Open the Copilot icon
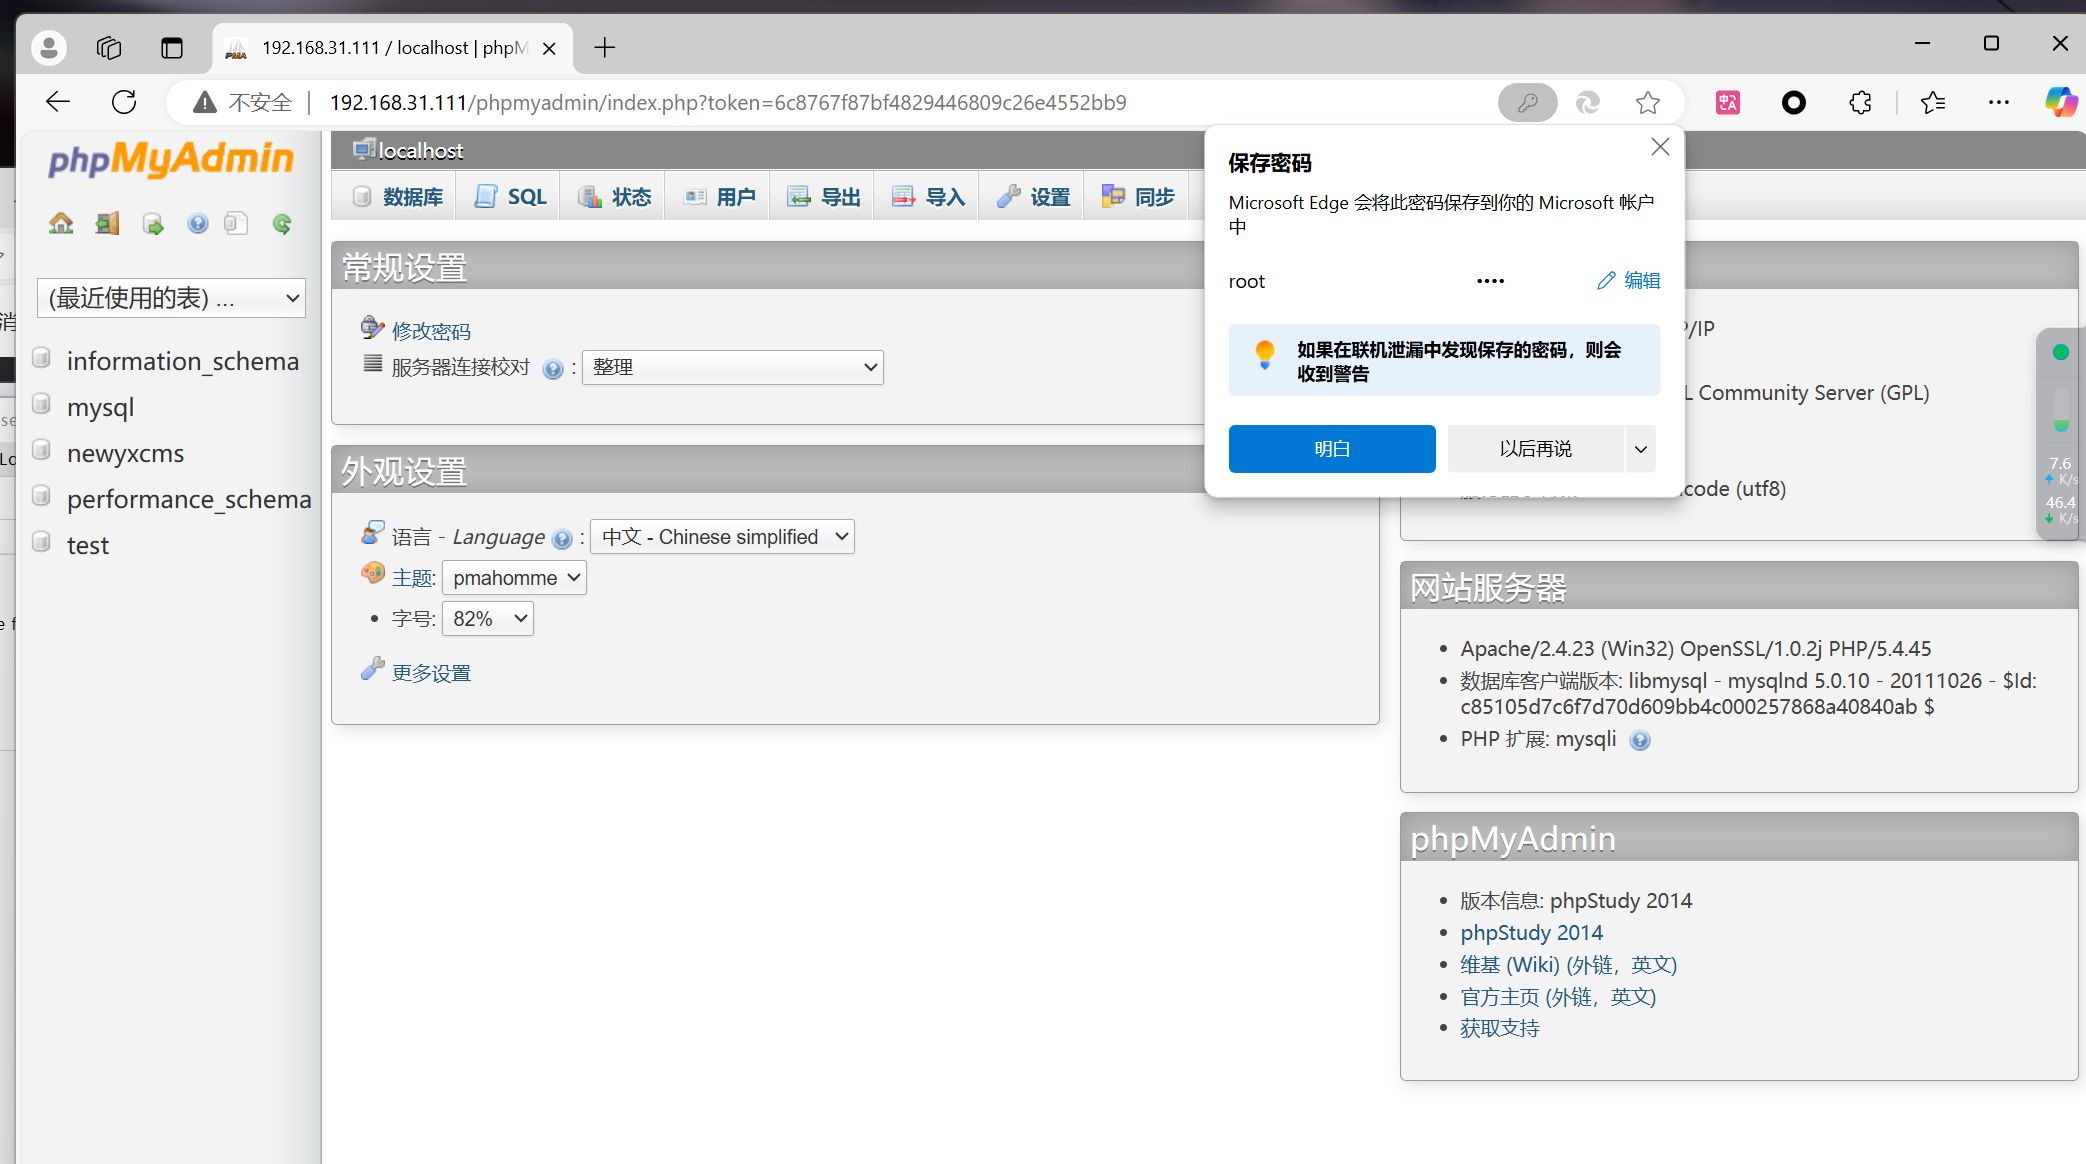The height and width of the screenshot is (1164, 2086). click(x=2060, y=102)
